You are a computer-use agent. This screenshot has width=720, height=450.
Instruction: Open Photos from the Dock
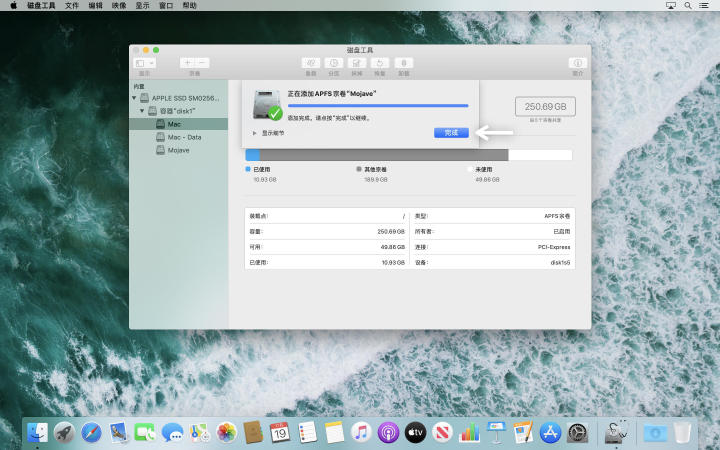(226, 433)
